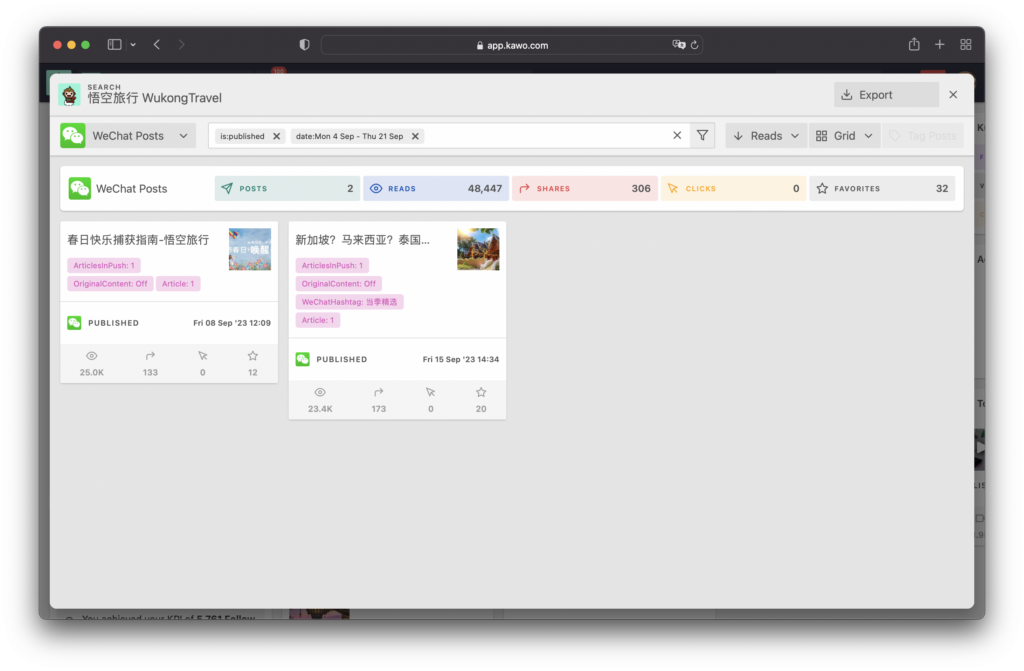Remove the is:published filter chip
The image size is (1024, 671).
point(276,137)
